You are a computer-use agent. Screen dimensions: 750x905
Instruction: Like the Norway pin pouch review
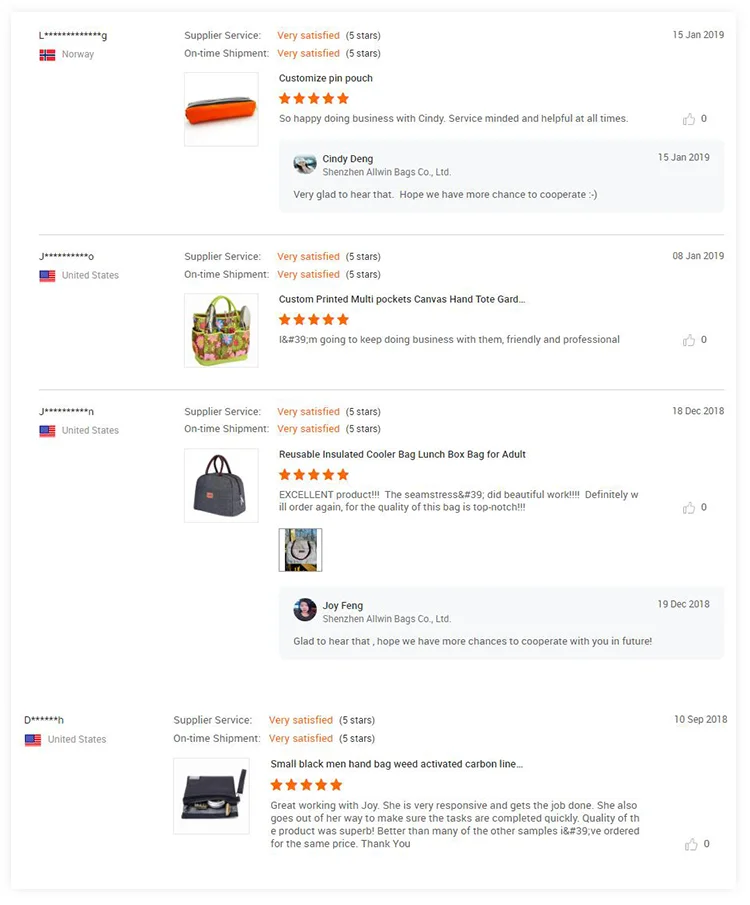coord(689,119)
